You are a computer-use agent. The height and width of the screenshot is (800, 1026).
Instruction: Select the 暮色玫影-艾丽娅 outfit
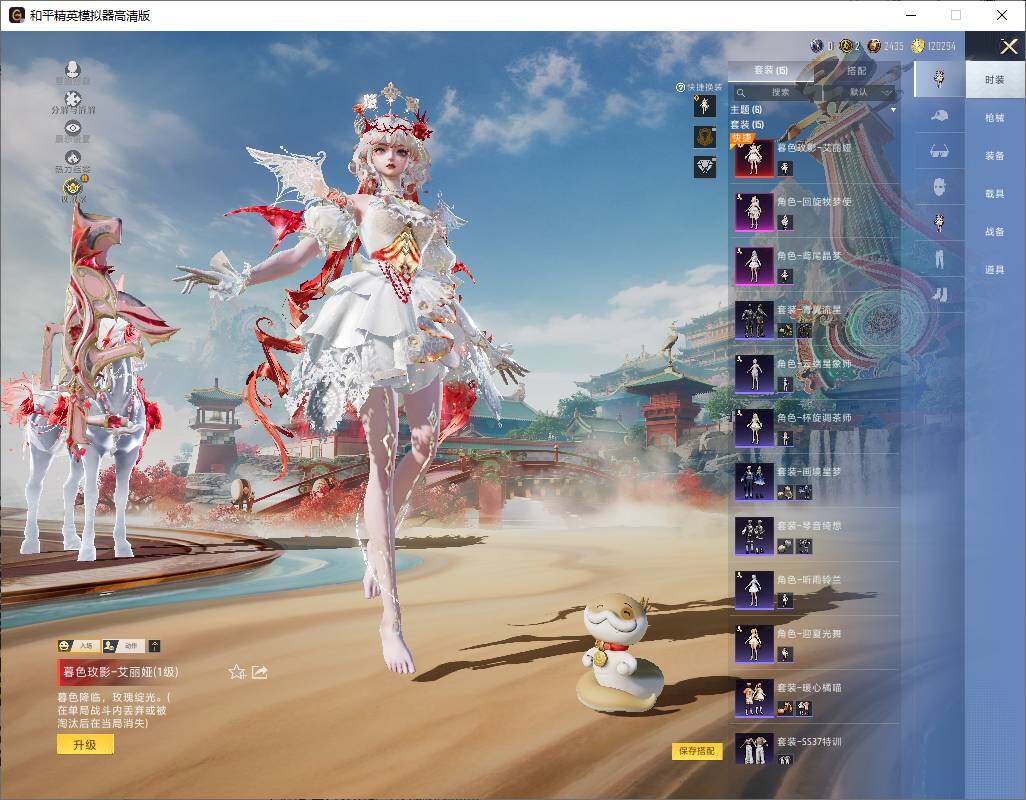click(x=814, y=157)
